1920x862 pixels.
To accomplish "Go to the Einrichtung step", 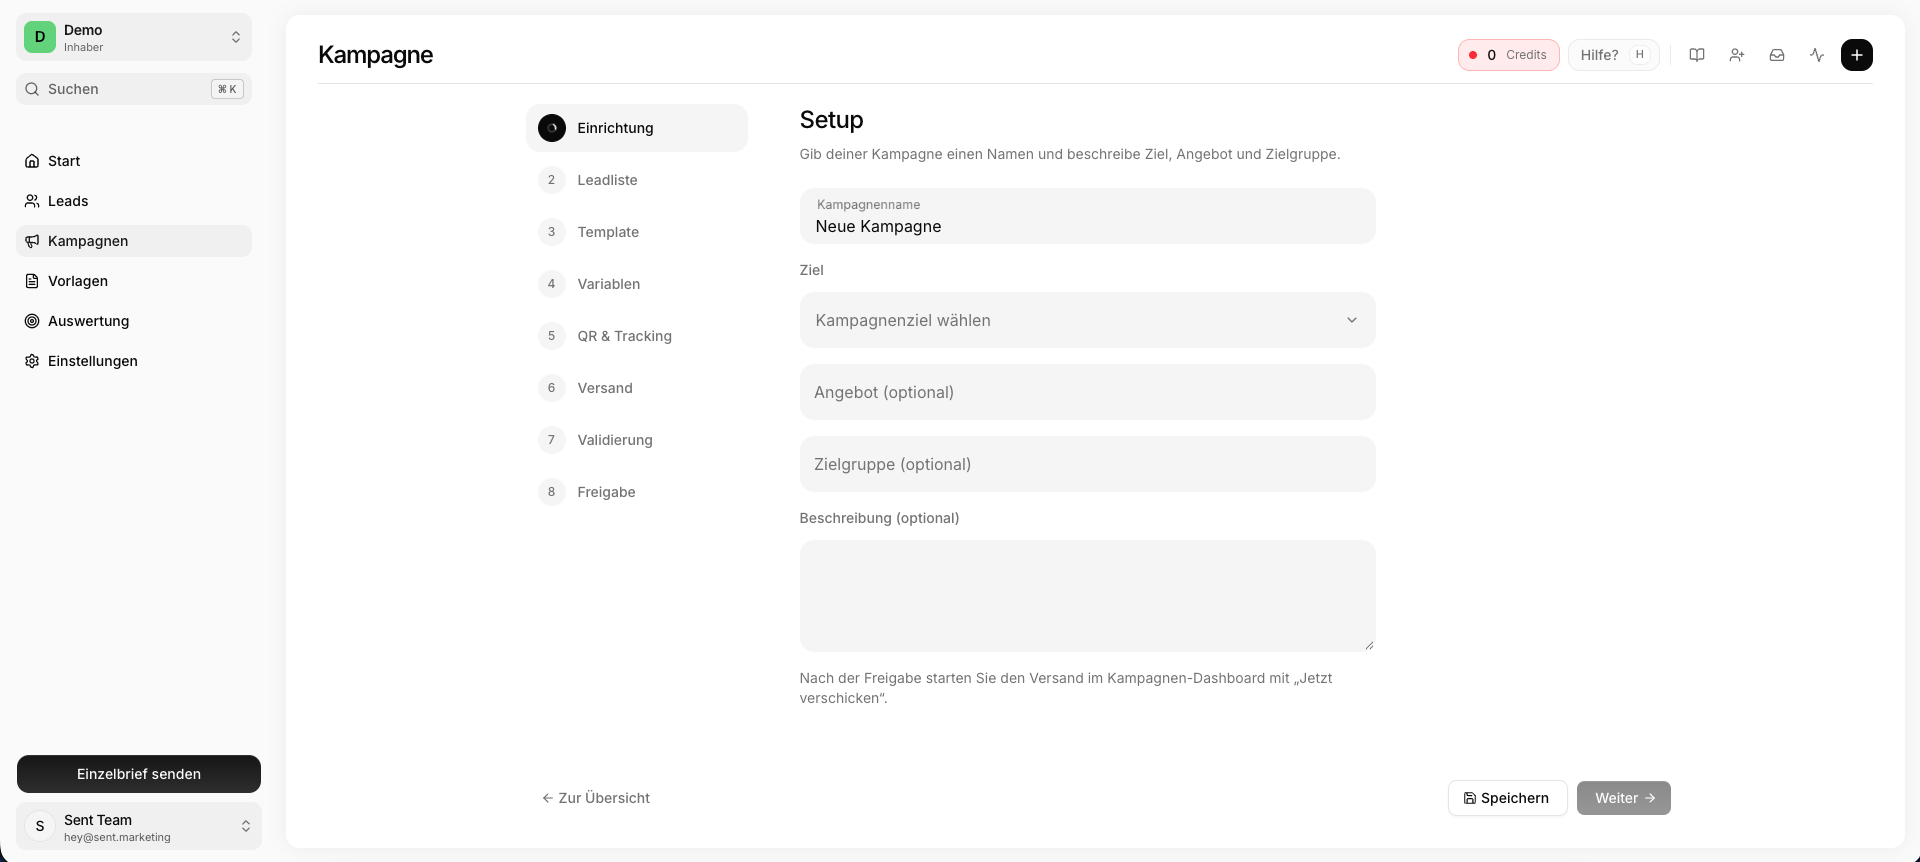I will point(637,128).
